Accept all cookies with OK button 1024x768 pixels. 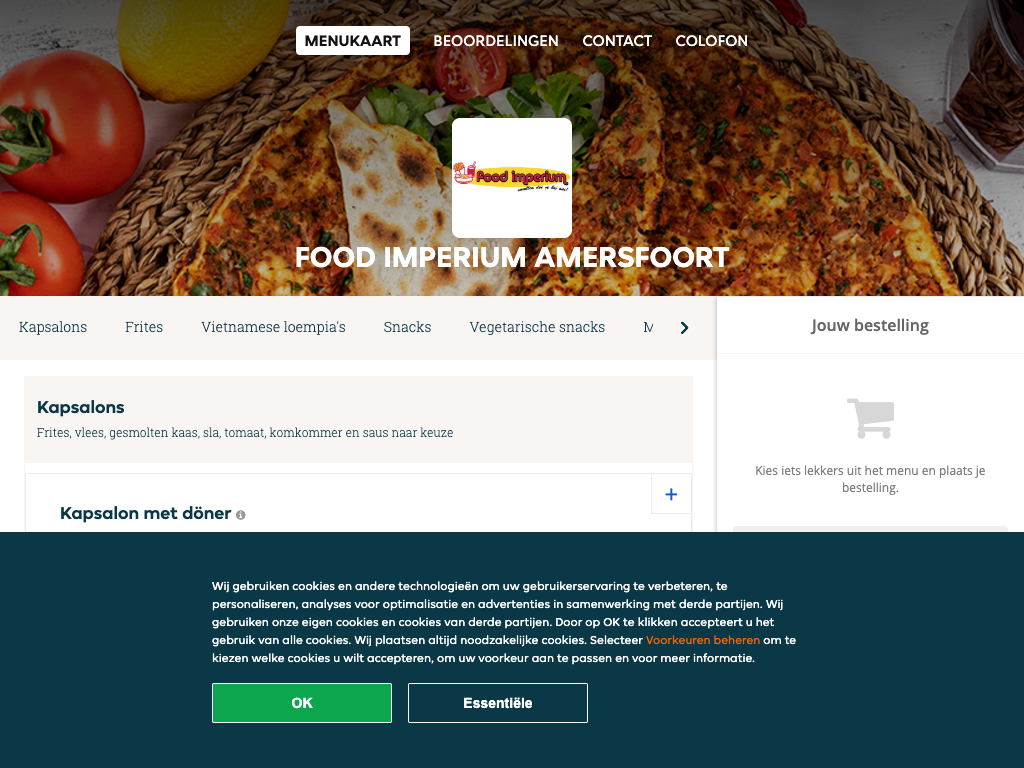(302, 703)
